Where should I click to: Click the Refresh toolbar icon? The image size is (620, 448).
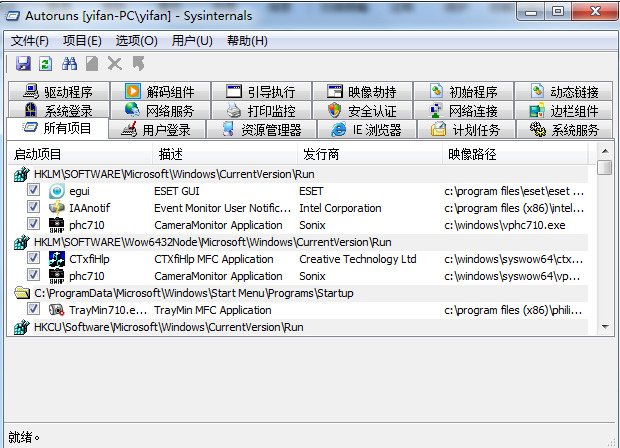(x=45, y=63)
